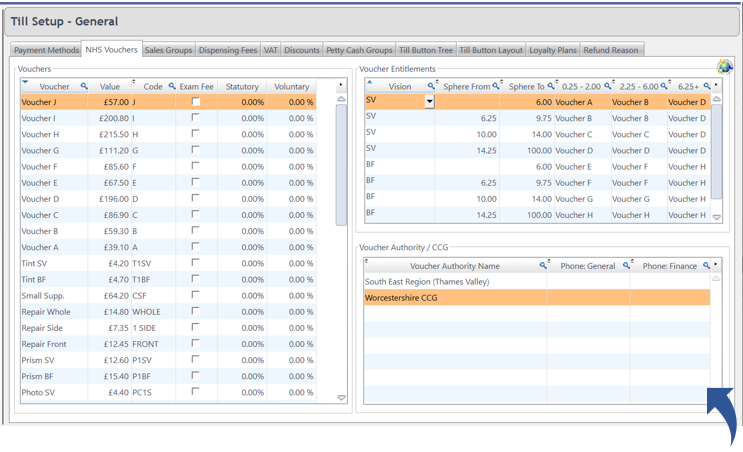Tick Exam Fee checkbox for Voucher H
Viewport: 743px width, 452px height.
(x=196, y=134)
